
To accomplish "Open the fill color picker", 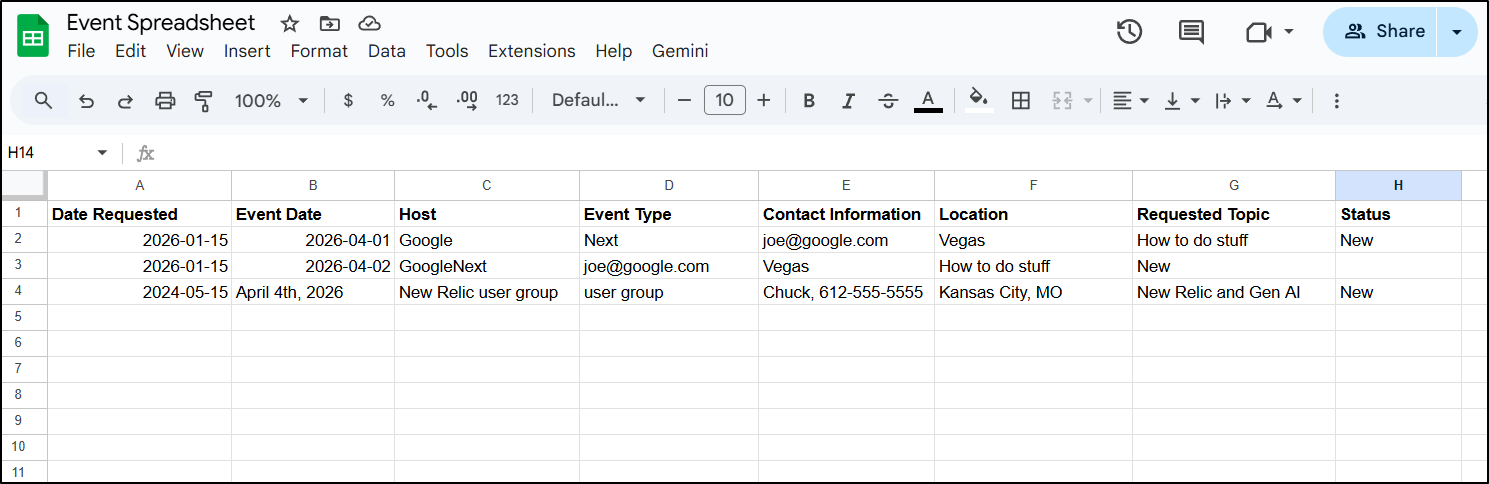I will pos(979,100).
